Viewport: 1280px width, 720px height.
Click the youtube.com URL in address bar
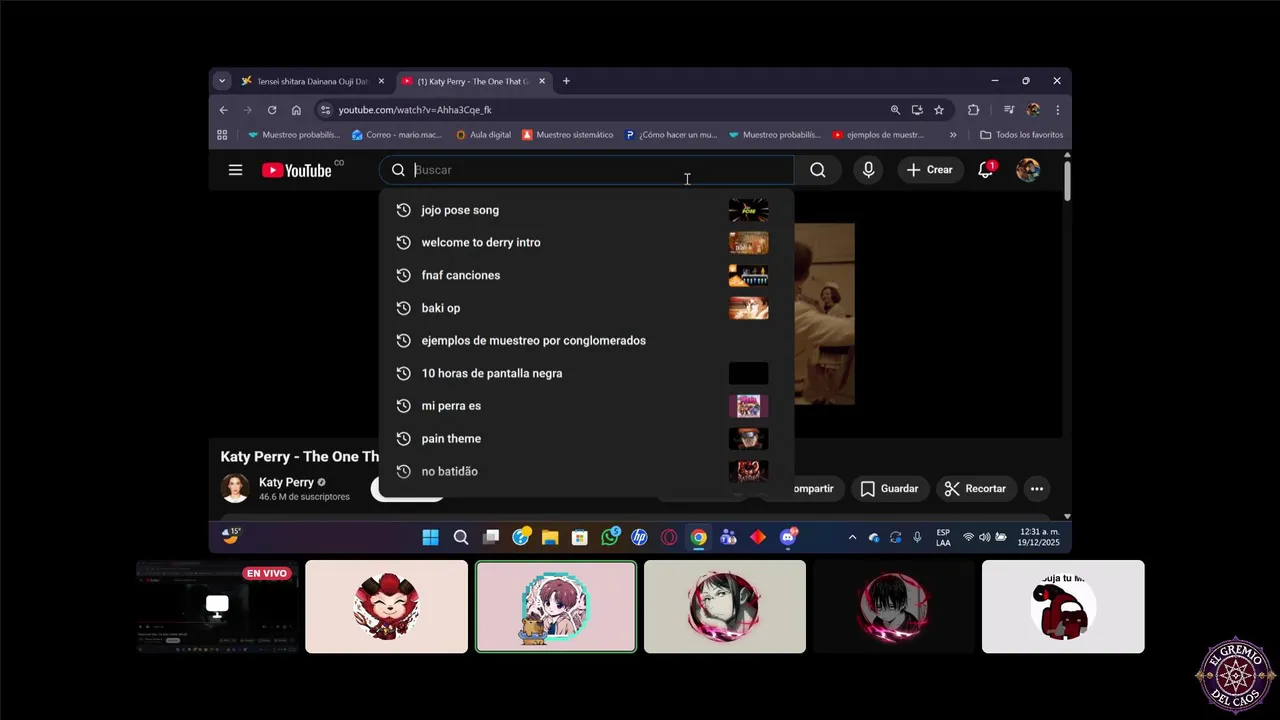(415, 110)
